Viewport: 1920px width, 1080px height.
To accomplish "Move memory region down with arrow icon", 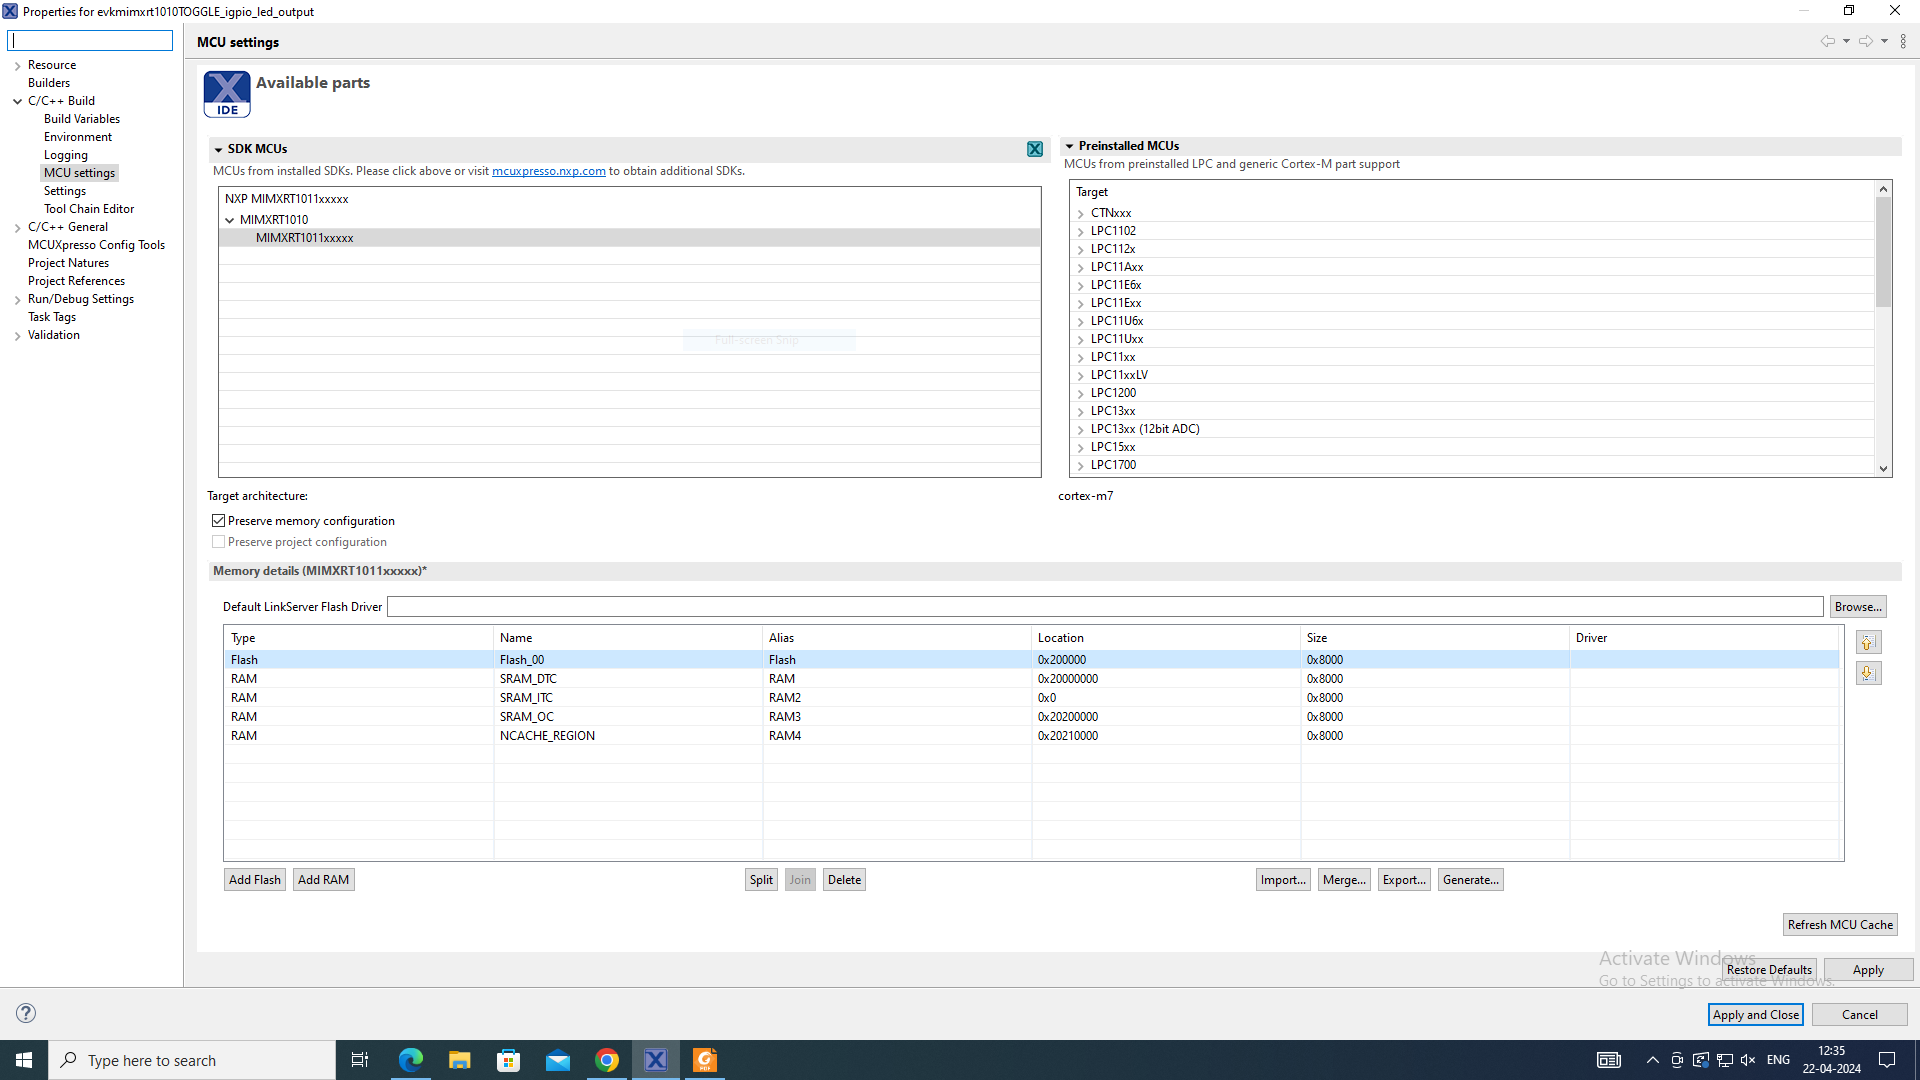I will click(x=1867, y=673).
